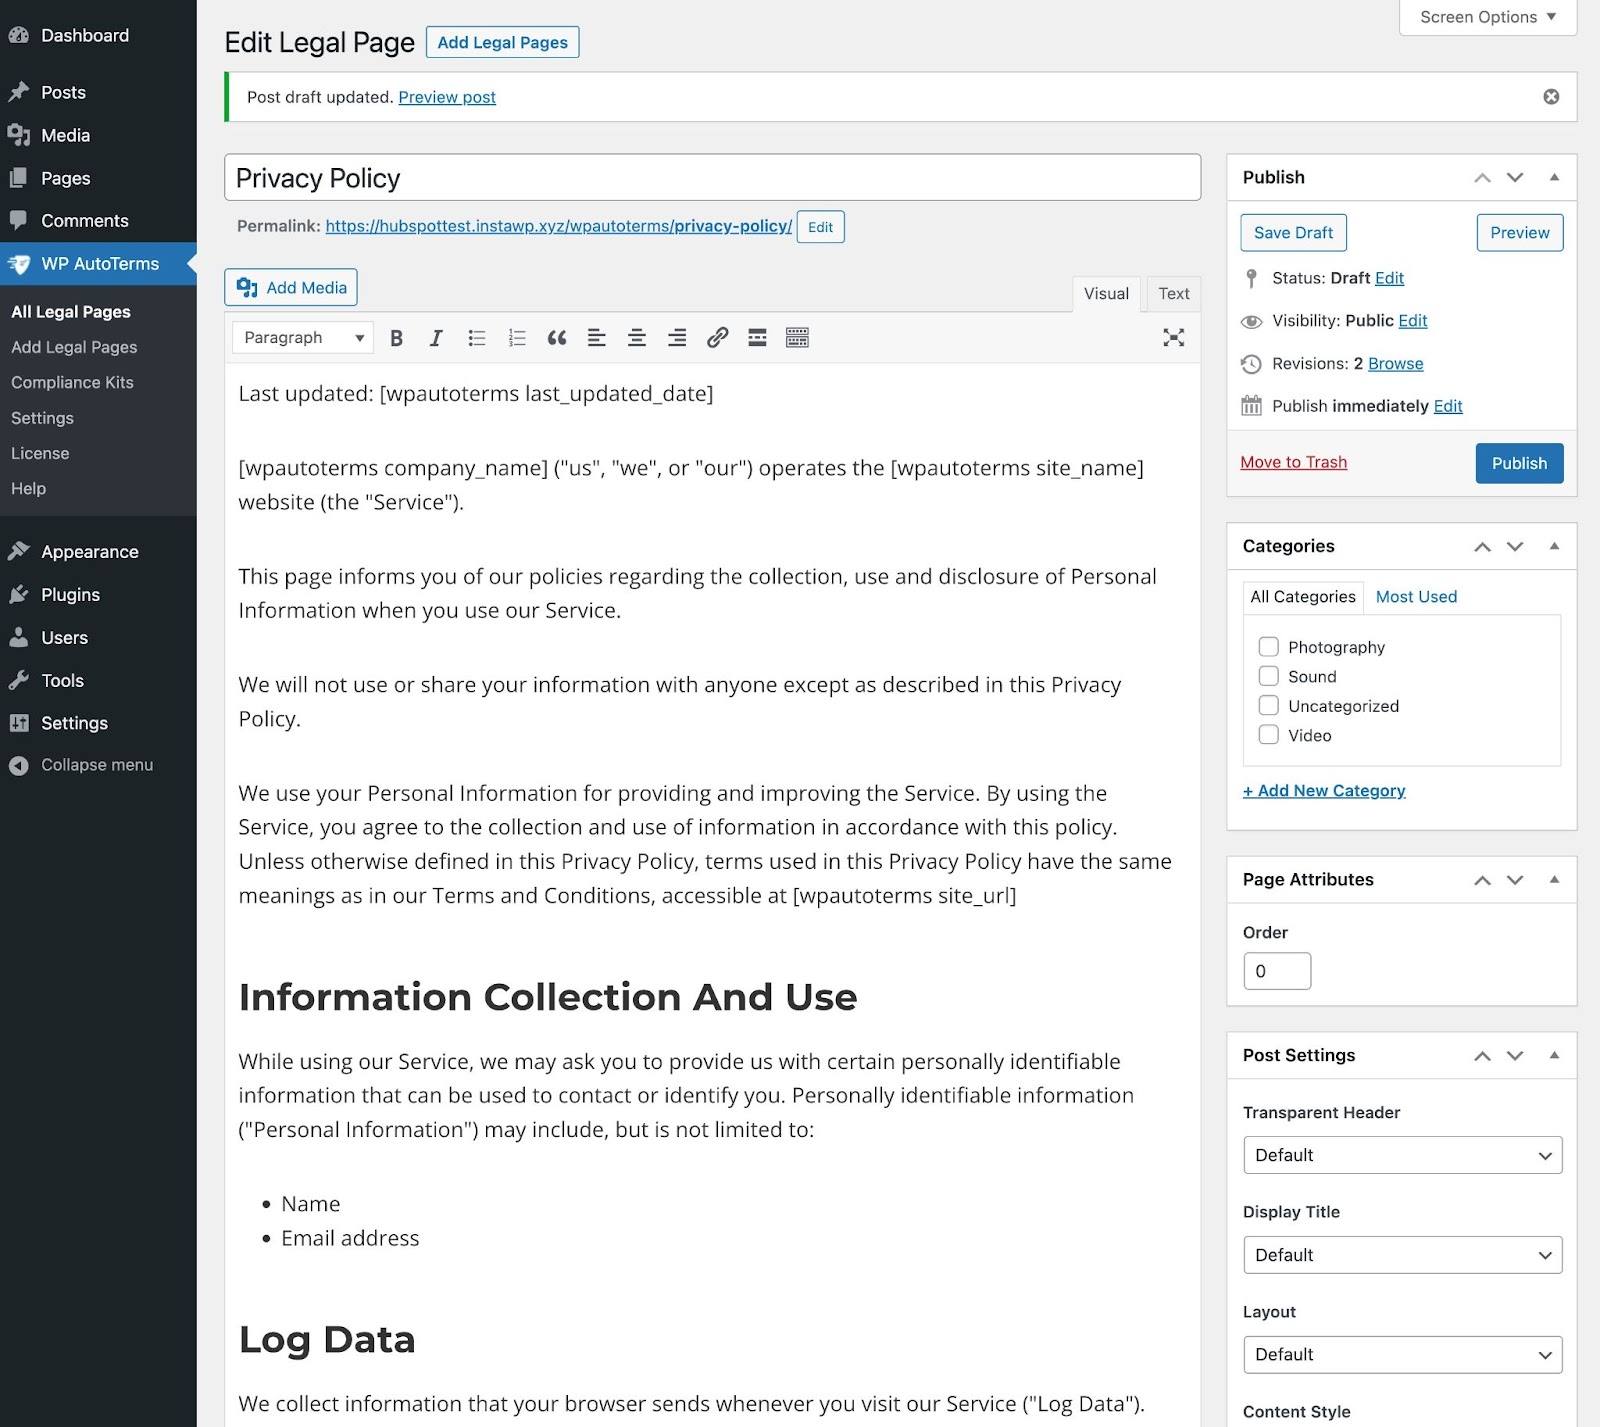
Task: Apply blockquote formatting
Action: (557, 338)
